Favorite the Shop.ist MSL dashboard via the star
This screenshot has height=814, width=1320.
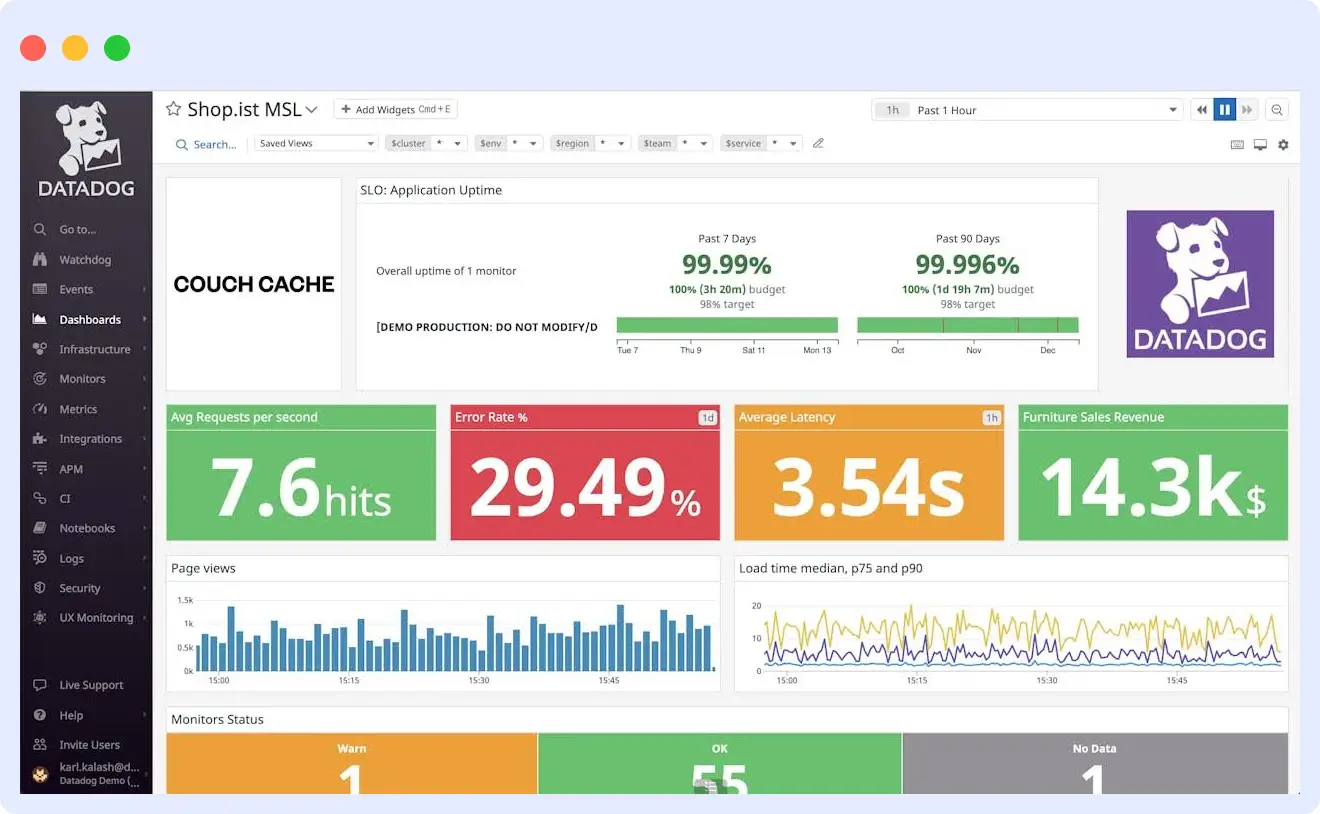[173, 109]
